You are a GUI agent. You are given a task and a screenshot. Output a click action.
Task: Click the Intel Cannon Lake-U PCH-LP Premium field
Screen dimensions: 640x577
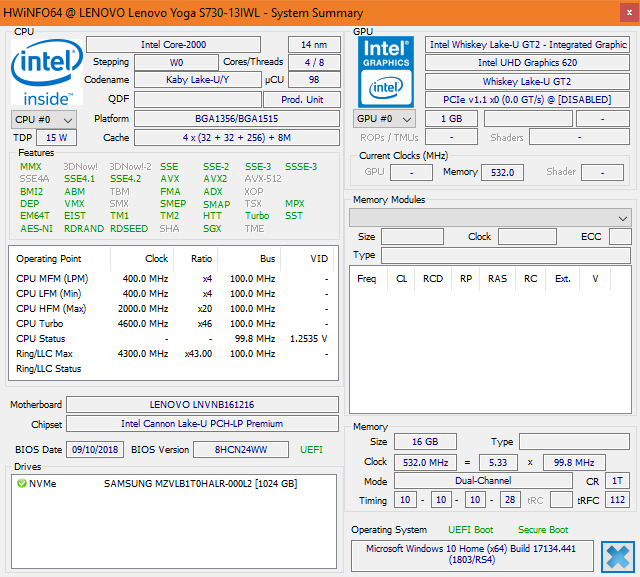202,424
